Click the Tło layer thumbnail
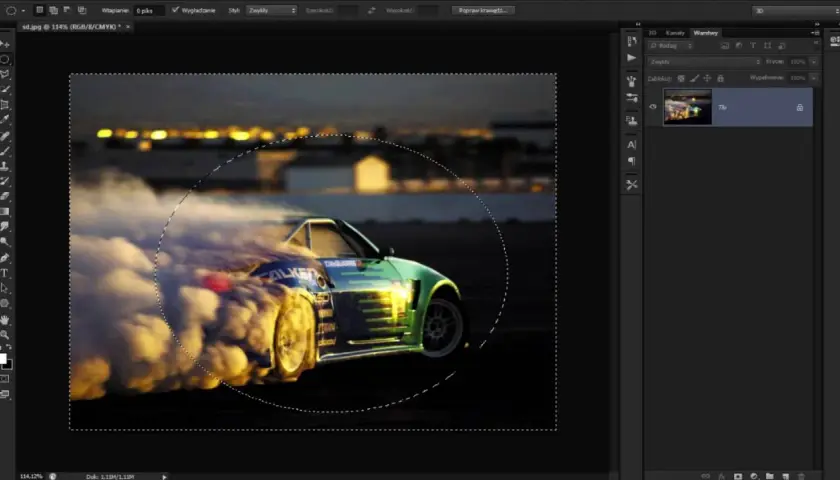Viewport: 840px width, 480px height. (x=688, y=107)
